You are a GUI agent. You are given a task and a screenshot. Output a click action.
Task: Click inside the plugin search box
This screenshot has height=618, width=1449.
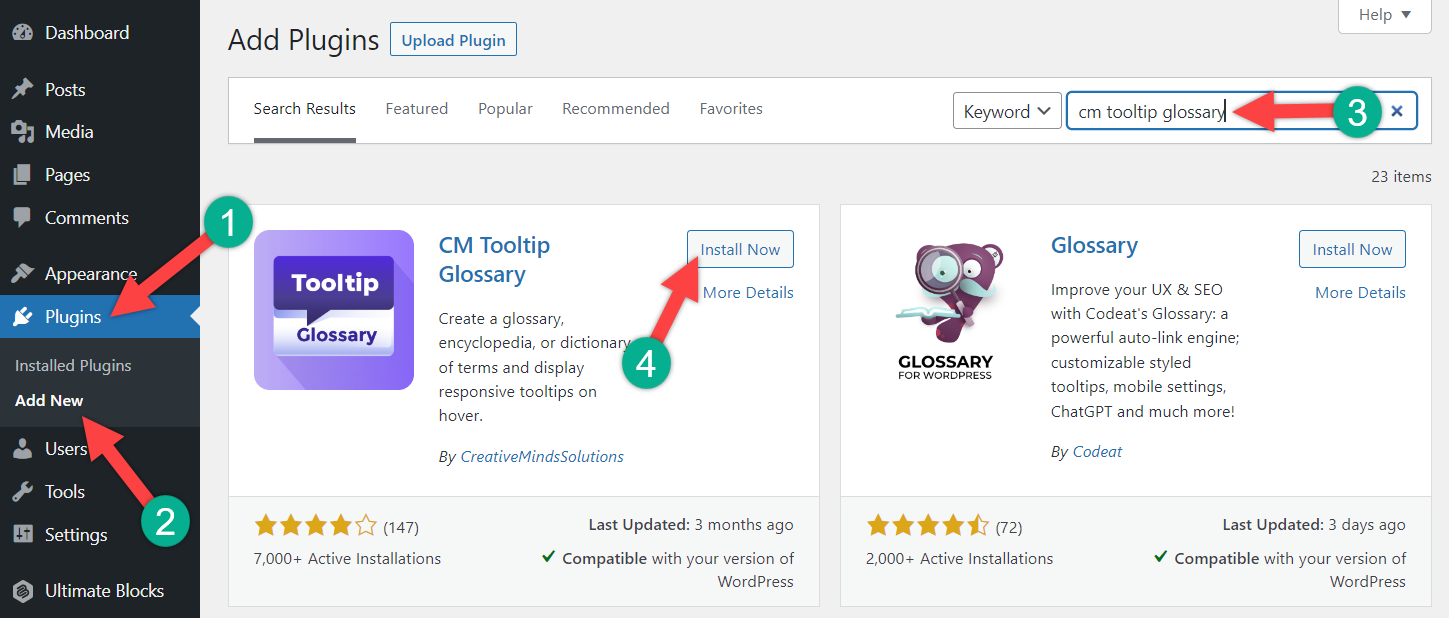click(x=1150, y=112)
